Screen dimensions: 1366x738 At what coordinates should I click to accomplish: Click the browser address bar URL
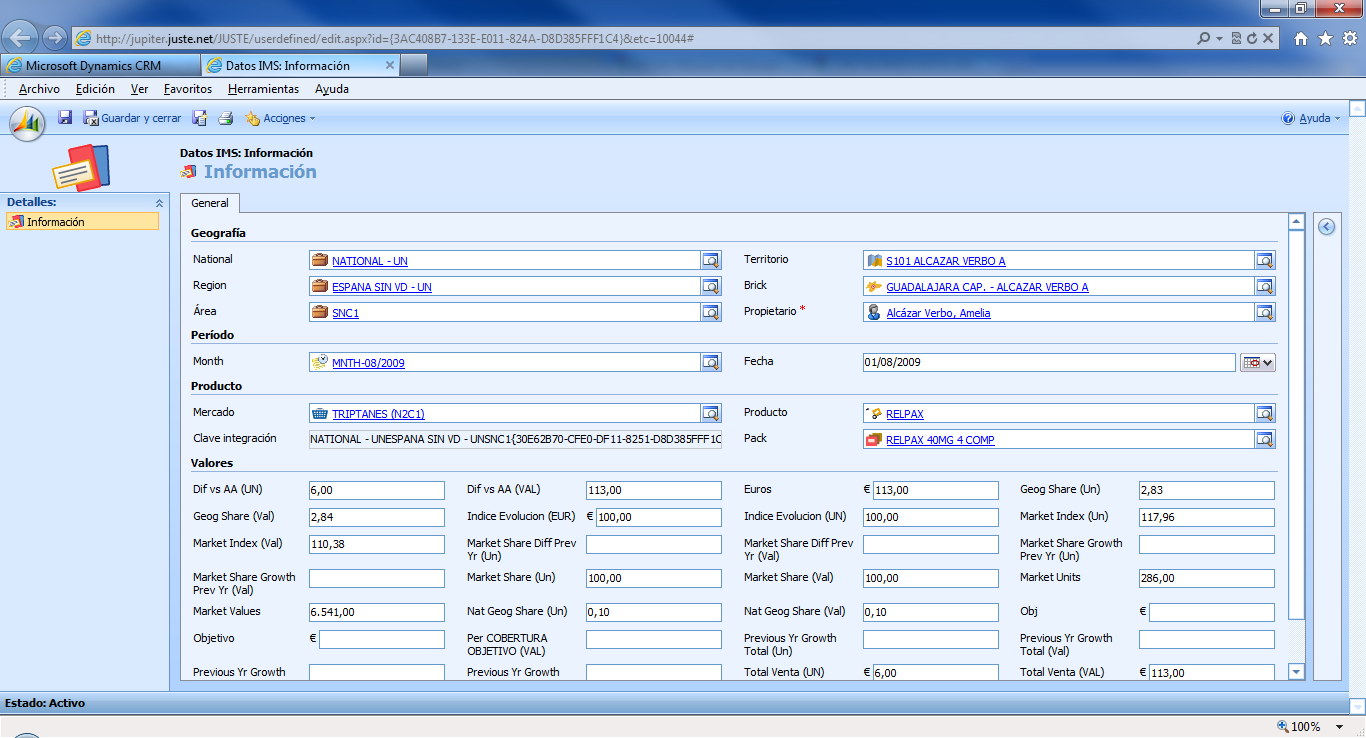click(x=395, y=38)
